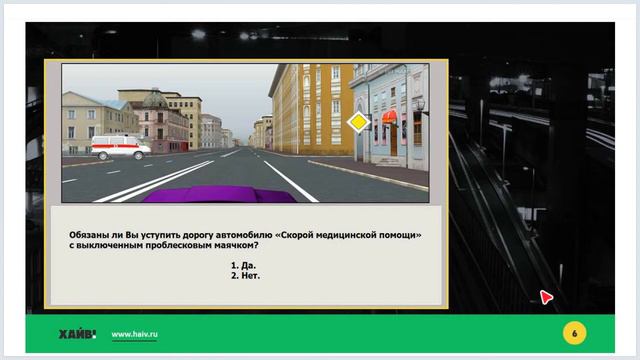The image size is (640, 360).
Task: Click the question text about "Скорой медицинской помощи"
Action: [245, 240]
